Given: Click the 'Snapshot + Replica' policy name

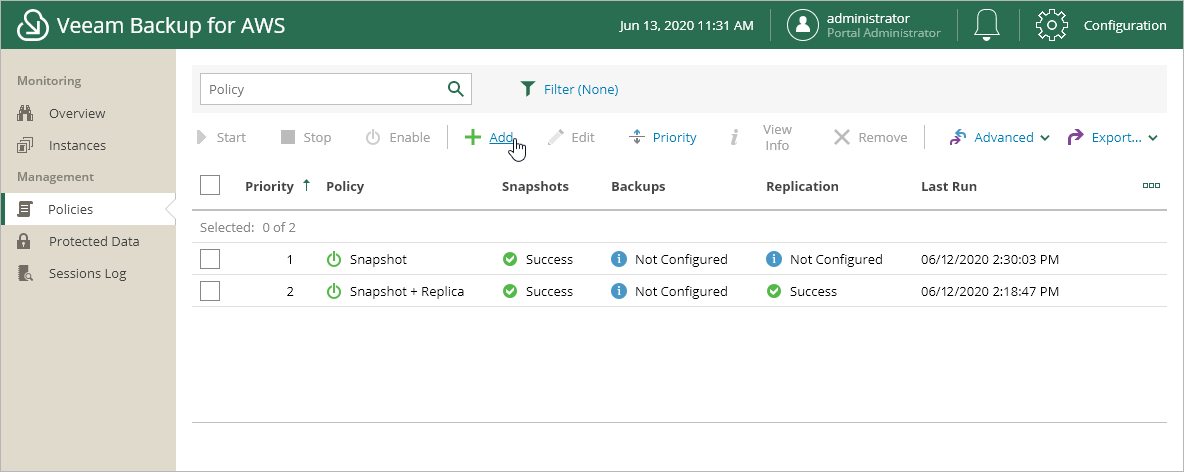Looking at the screenshot, I should pos(407,292).
